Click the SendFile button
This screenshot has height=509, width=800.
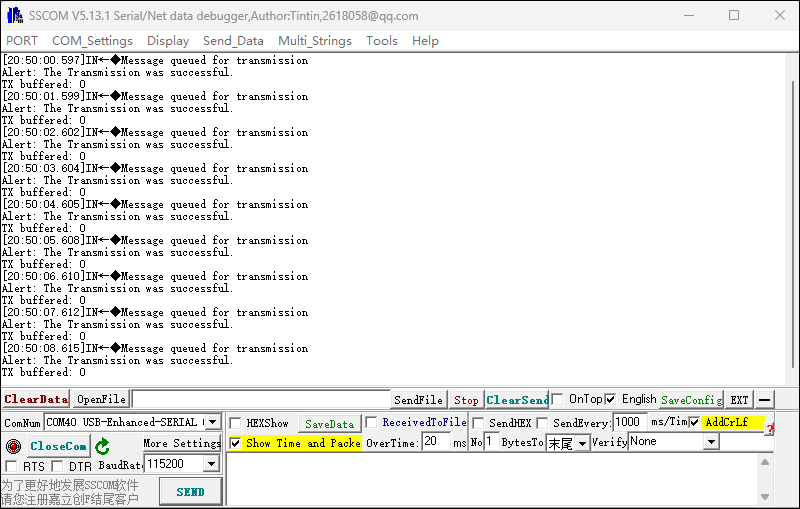pos(418,400)
